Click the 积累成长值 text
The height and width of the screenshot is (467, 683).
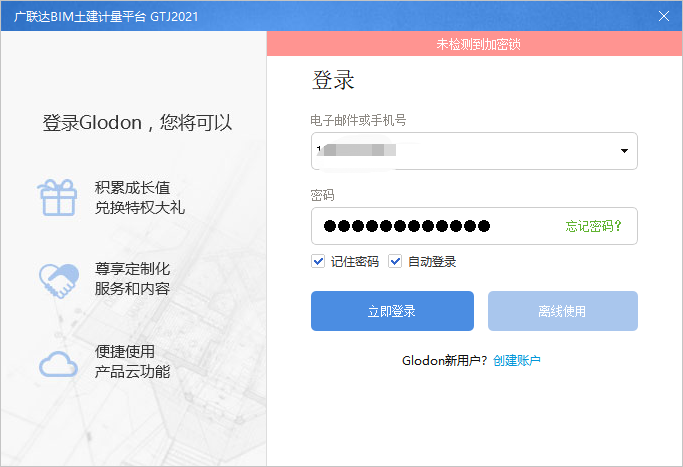pos(132,188)
